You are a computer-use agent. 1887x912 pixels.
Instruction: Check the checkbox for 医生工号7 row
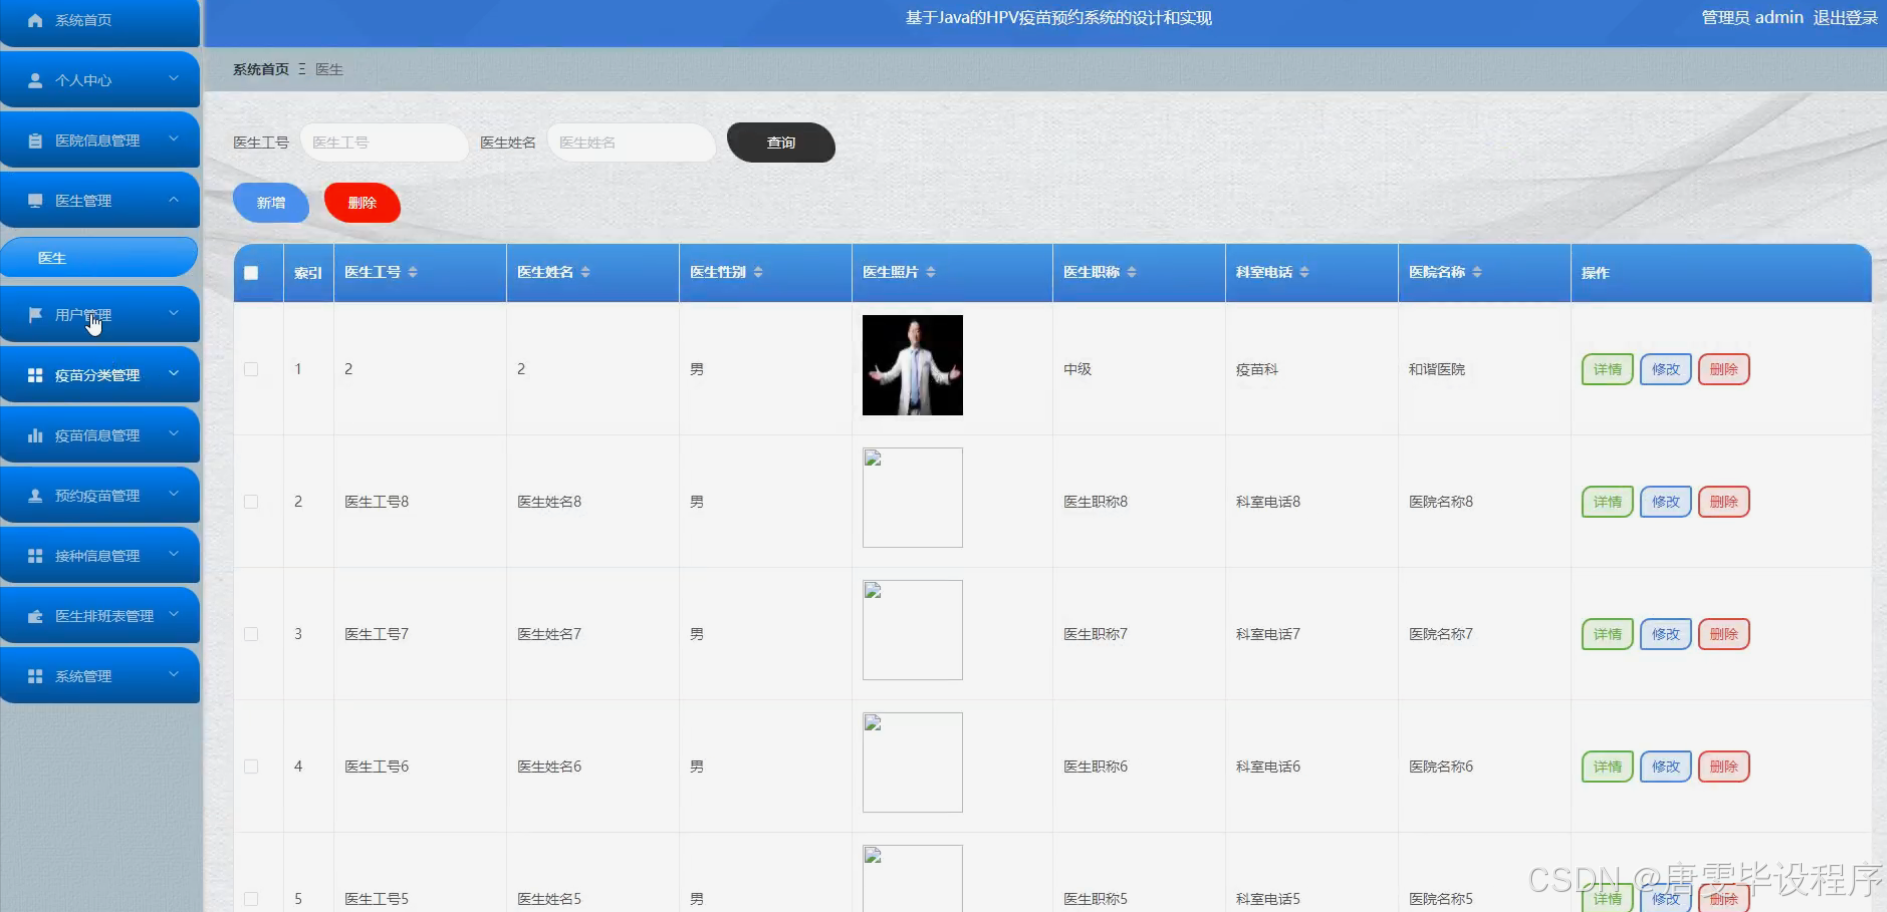[x=251, y=634]
